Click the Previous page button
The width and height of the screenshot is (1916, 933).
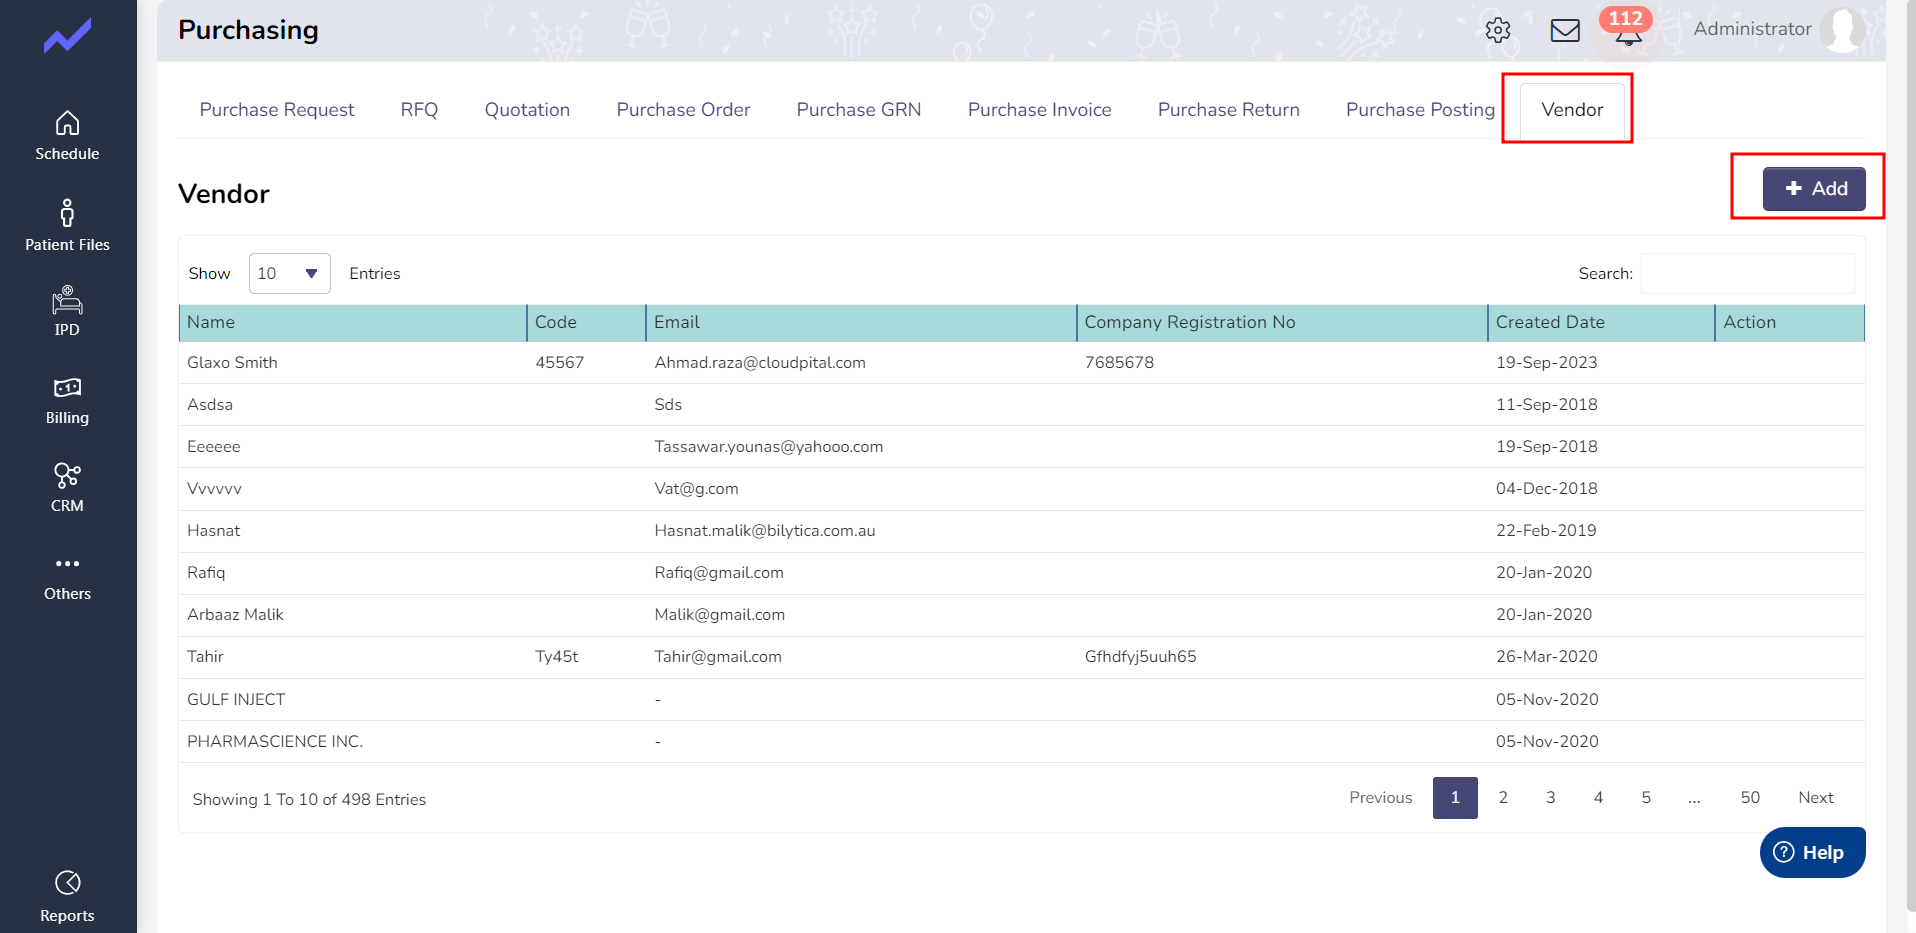1380,797
